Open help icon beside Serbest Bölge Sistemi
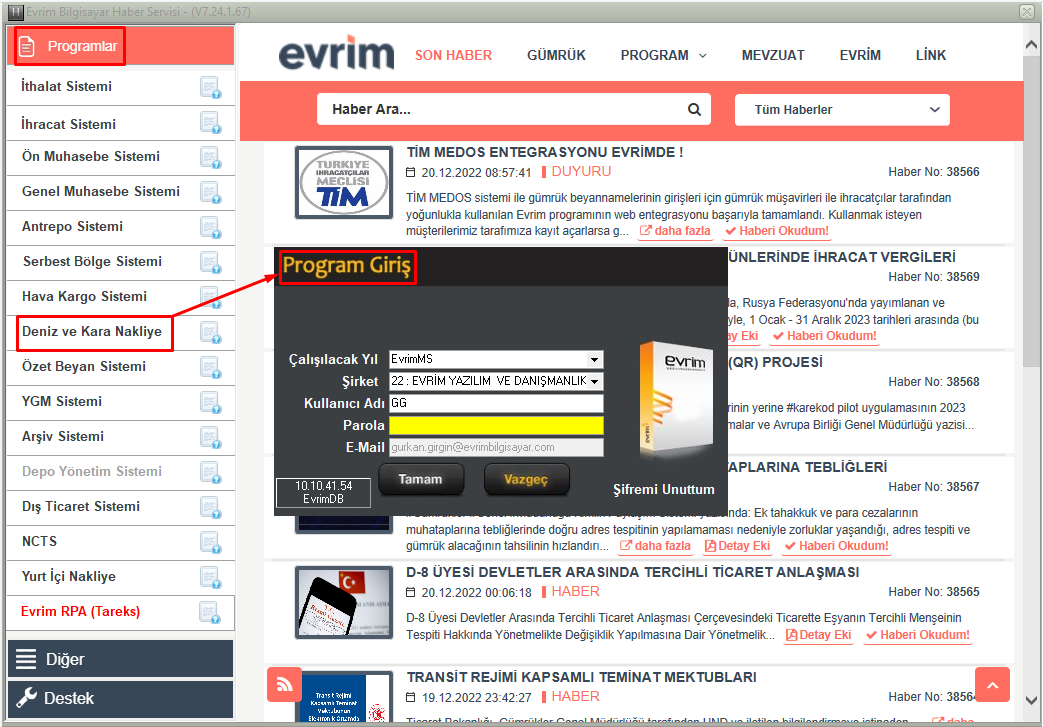 coord(211,263)
